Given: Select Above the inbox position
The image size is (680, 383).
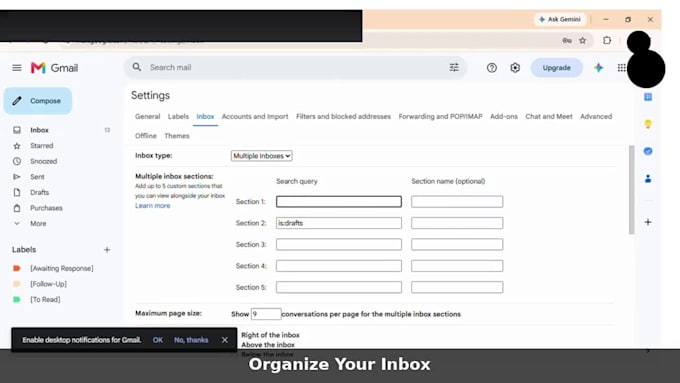Looking at the screenshot, I should coord(268,345).
